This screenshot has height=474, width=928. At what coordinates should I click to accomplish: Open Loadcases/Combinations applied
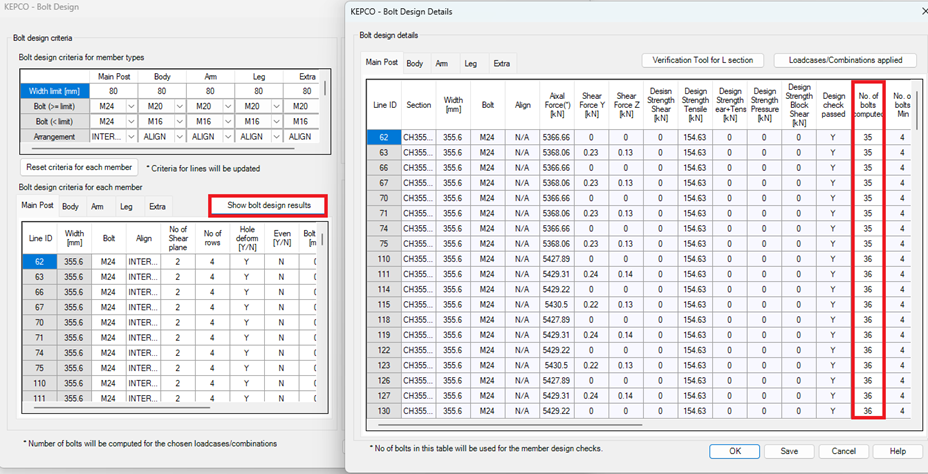(843, 60)
